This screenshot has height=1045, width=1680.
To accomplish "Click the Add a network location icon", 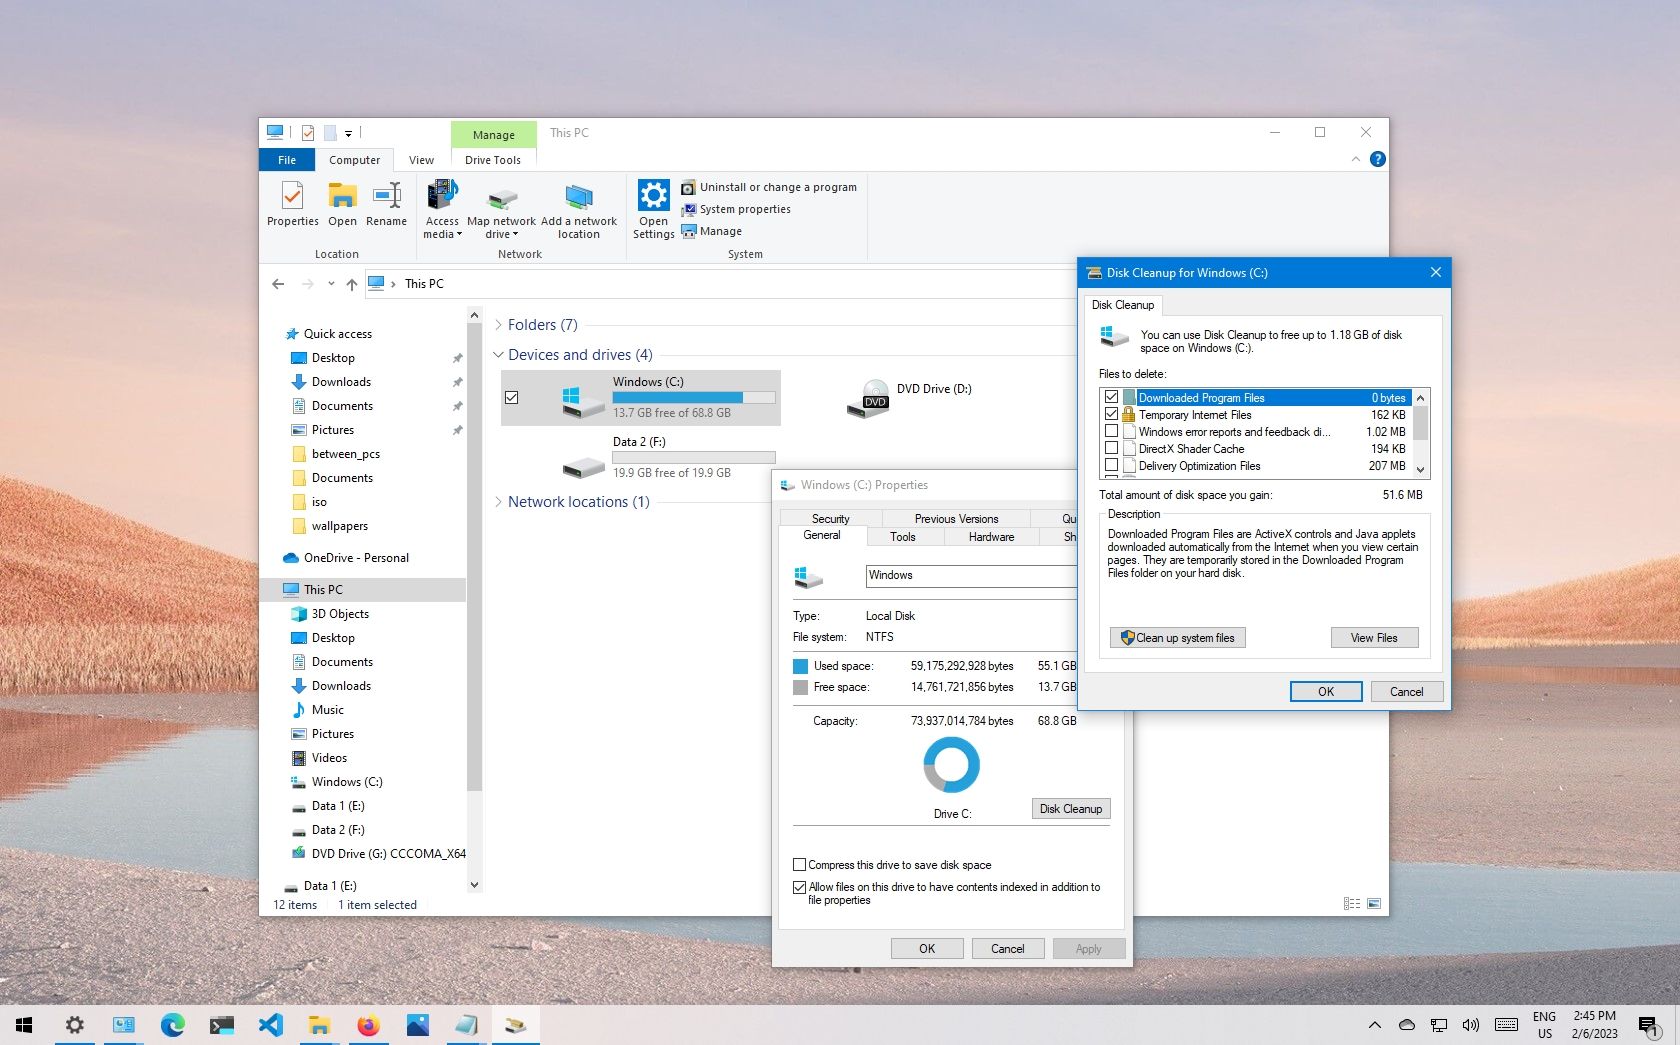I will point(578,205).
